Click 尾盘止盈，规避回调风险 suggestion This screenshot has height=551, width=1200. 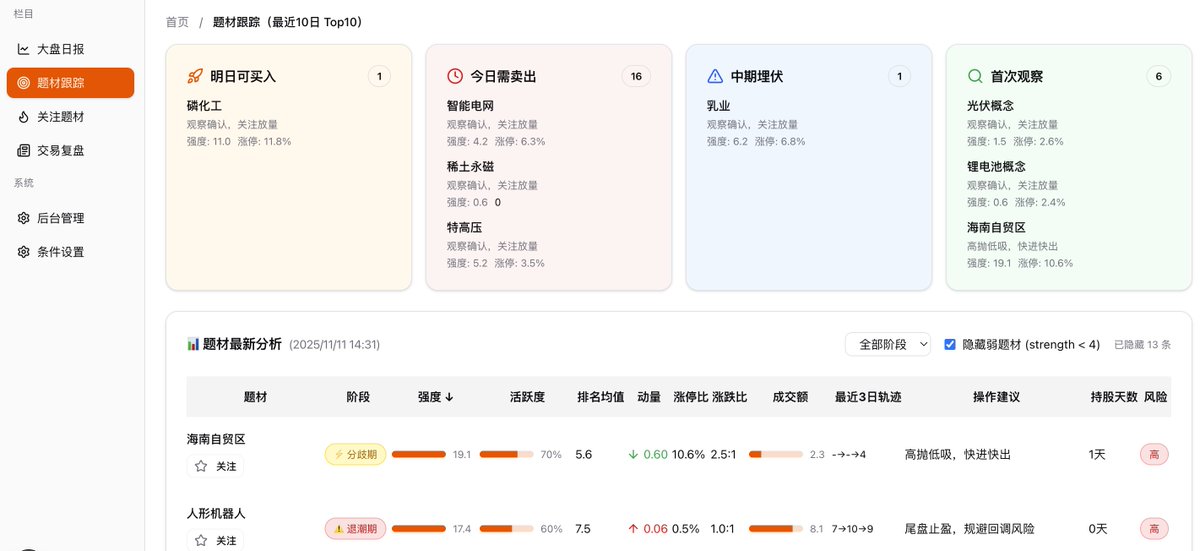969,529
